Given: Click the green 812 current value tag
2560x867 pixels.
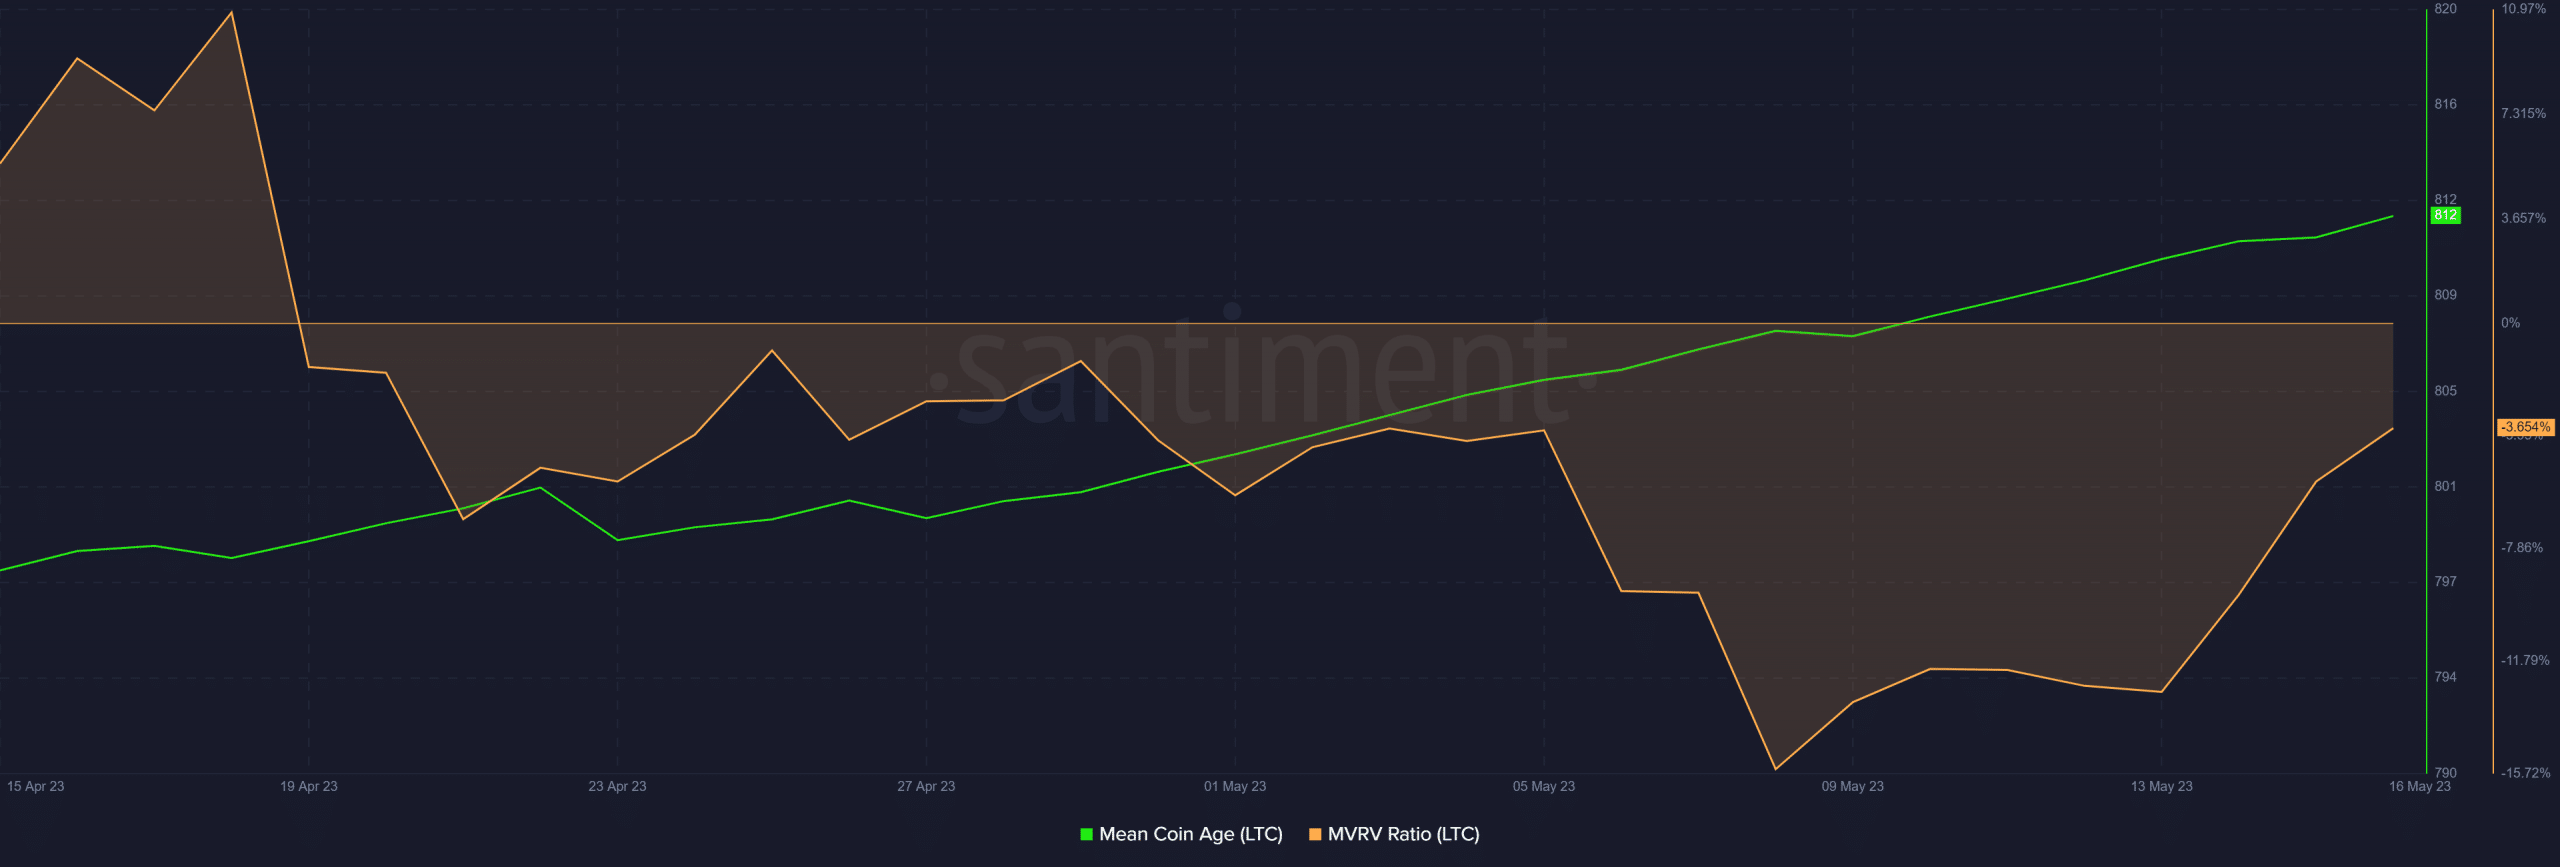Looking at the screenshot, I should point(2445,215).
